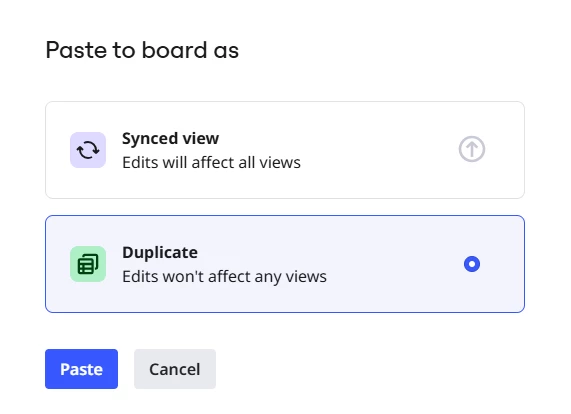Pick the option with circular arrows icon
This screenshot has width=571, height=414.
pyautogui.click(x=285, y=150)
